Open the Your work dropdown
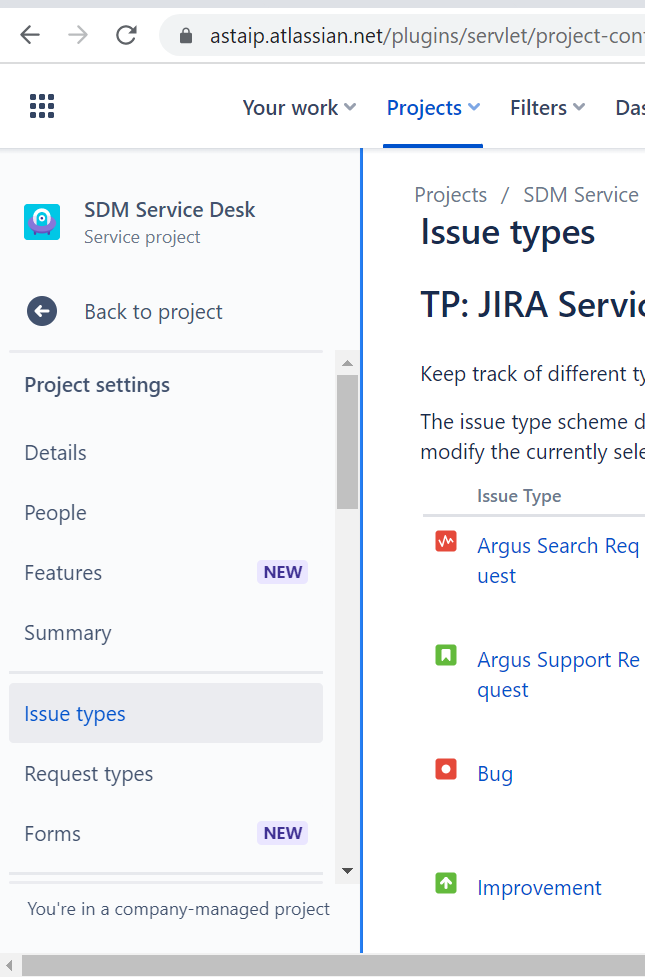This screenshot has width=645, height=977. [x=299, y=108]
